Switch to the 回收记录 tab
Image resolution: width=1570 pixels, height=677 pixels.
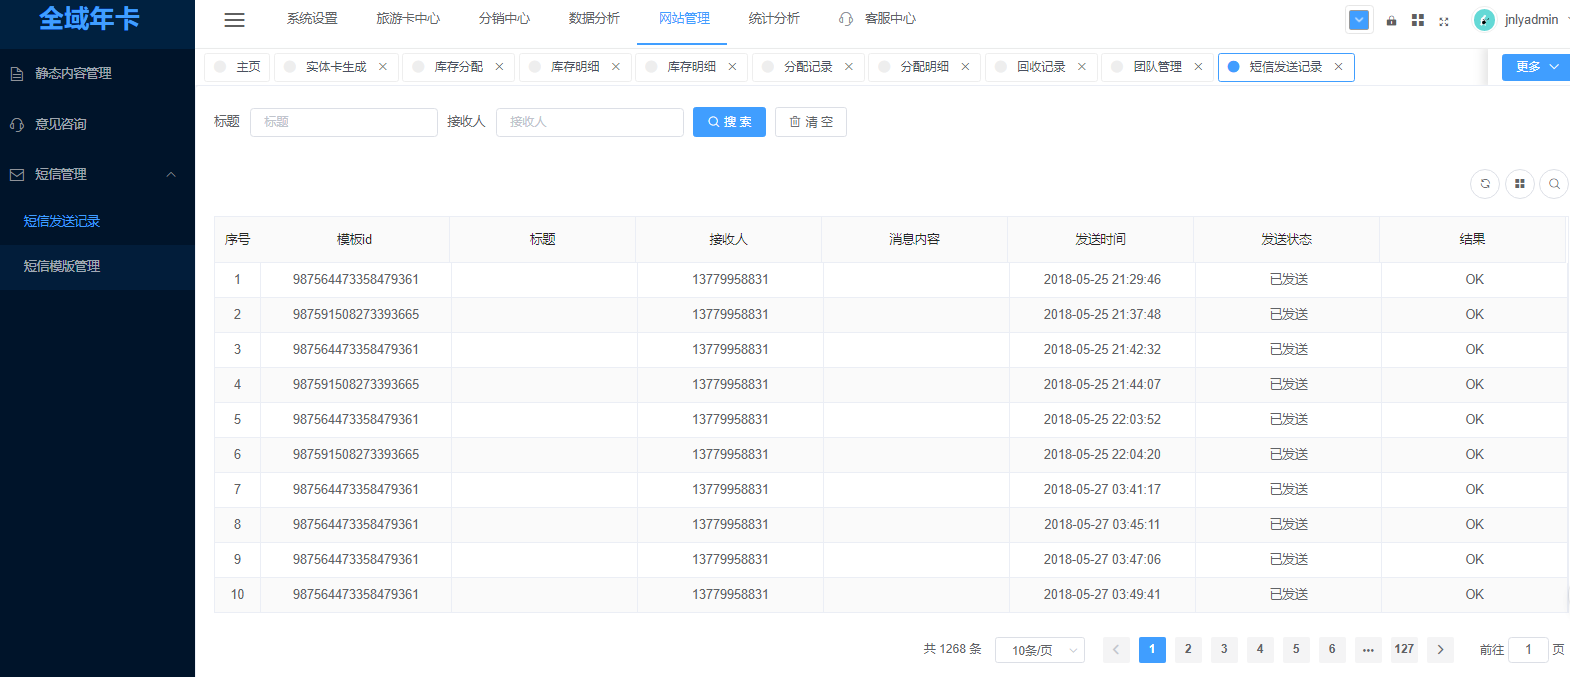coord(1040,67)
